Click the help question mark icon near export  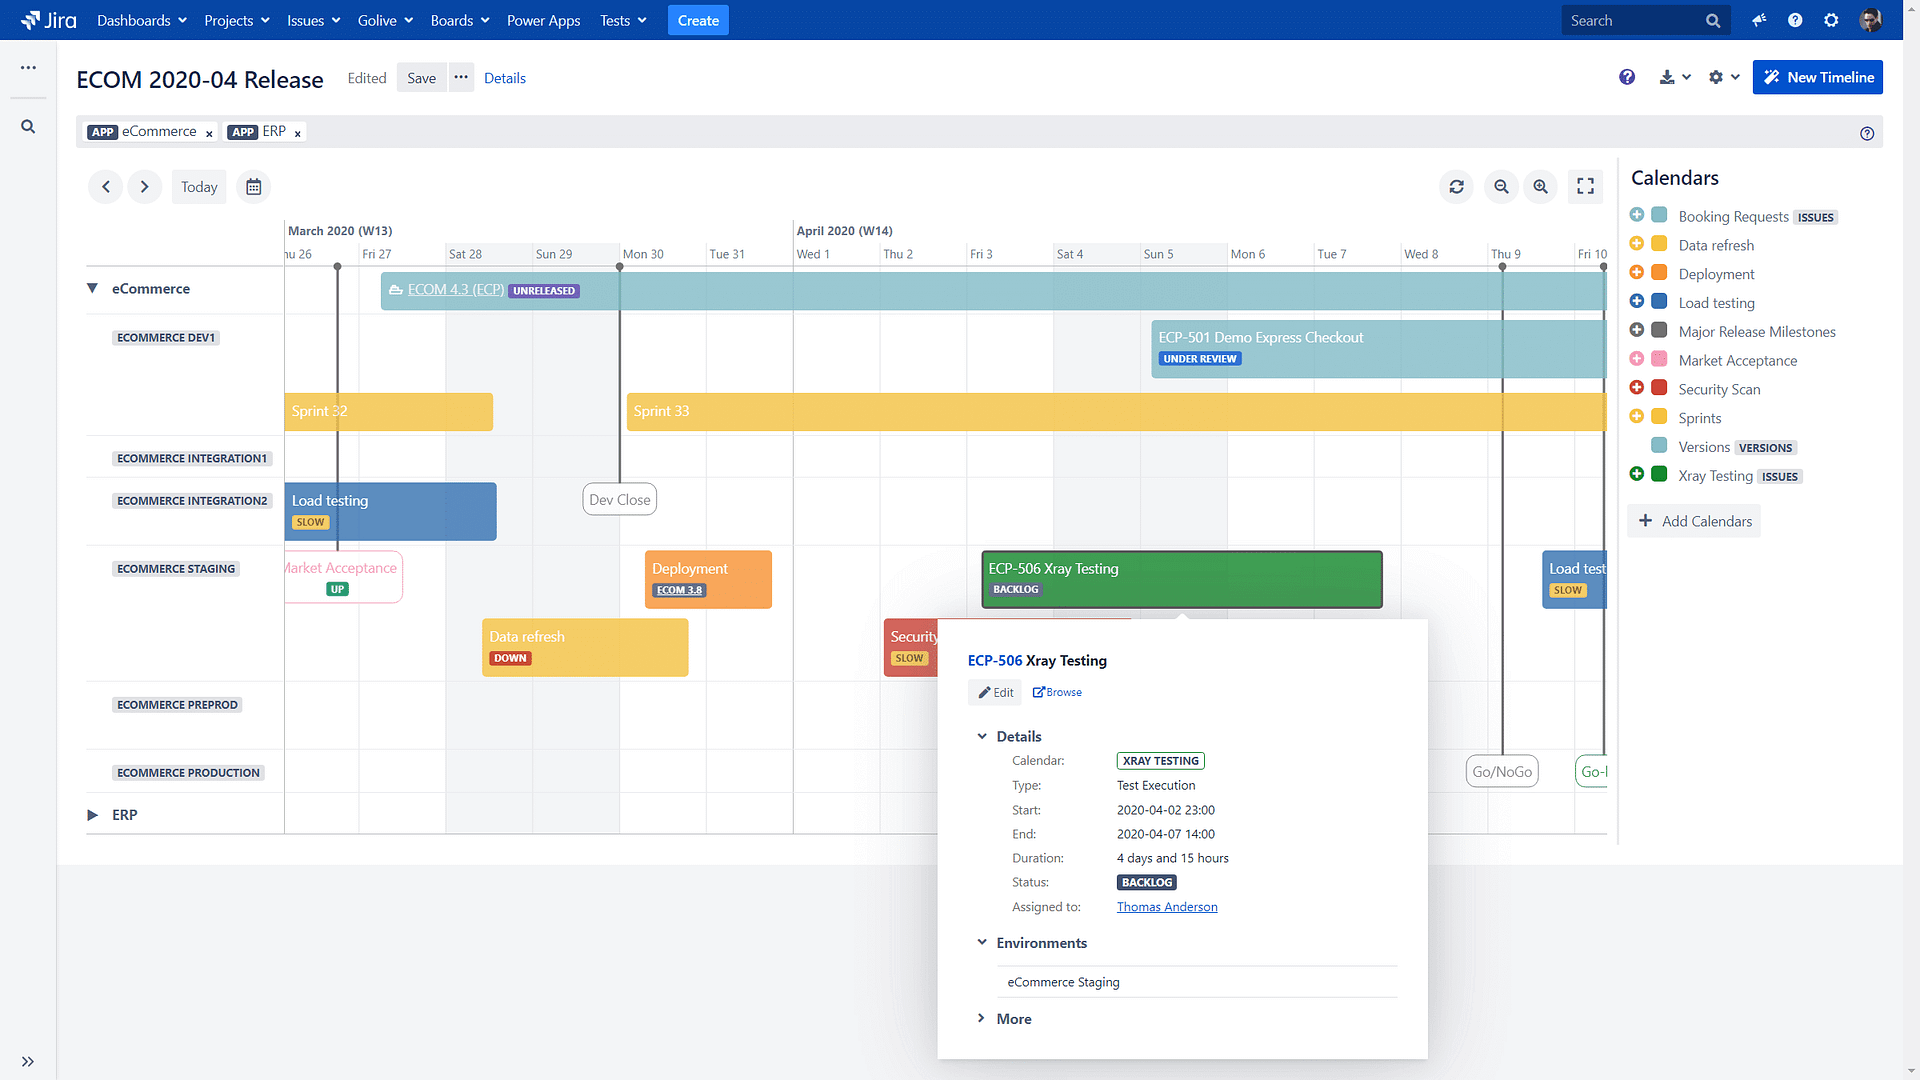[x=1627, y=77]
